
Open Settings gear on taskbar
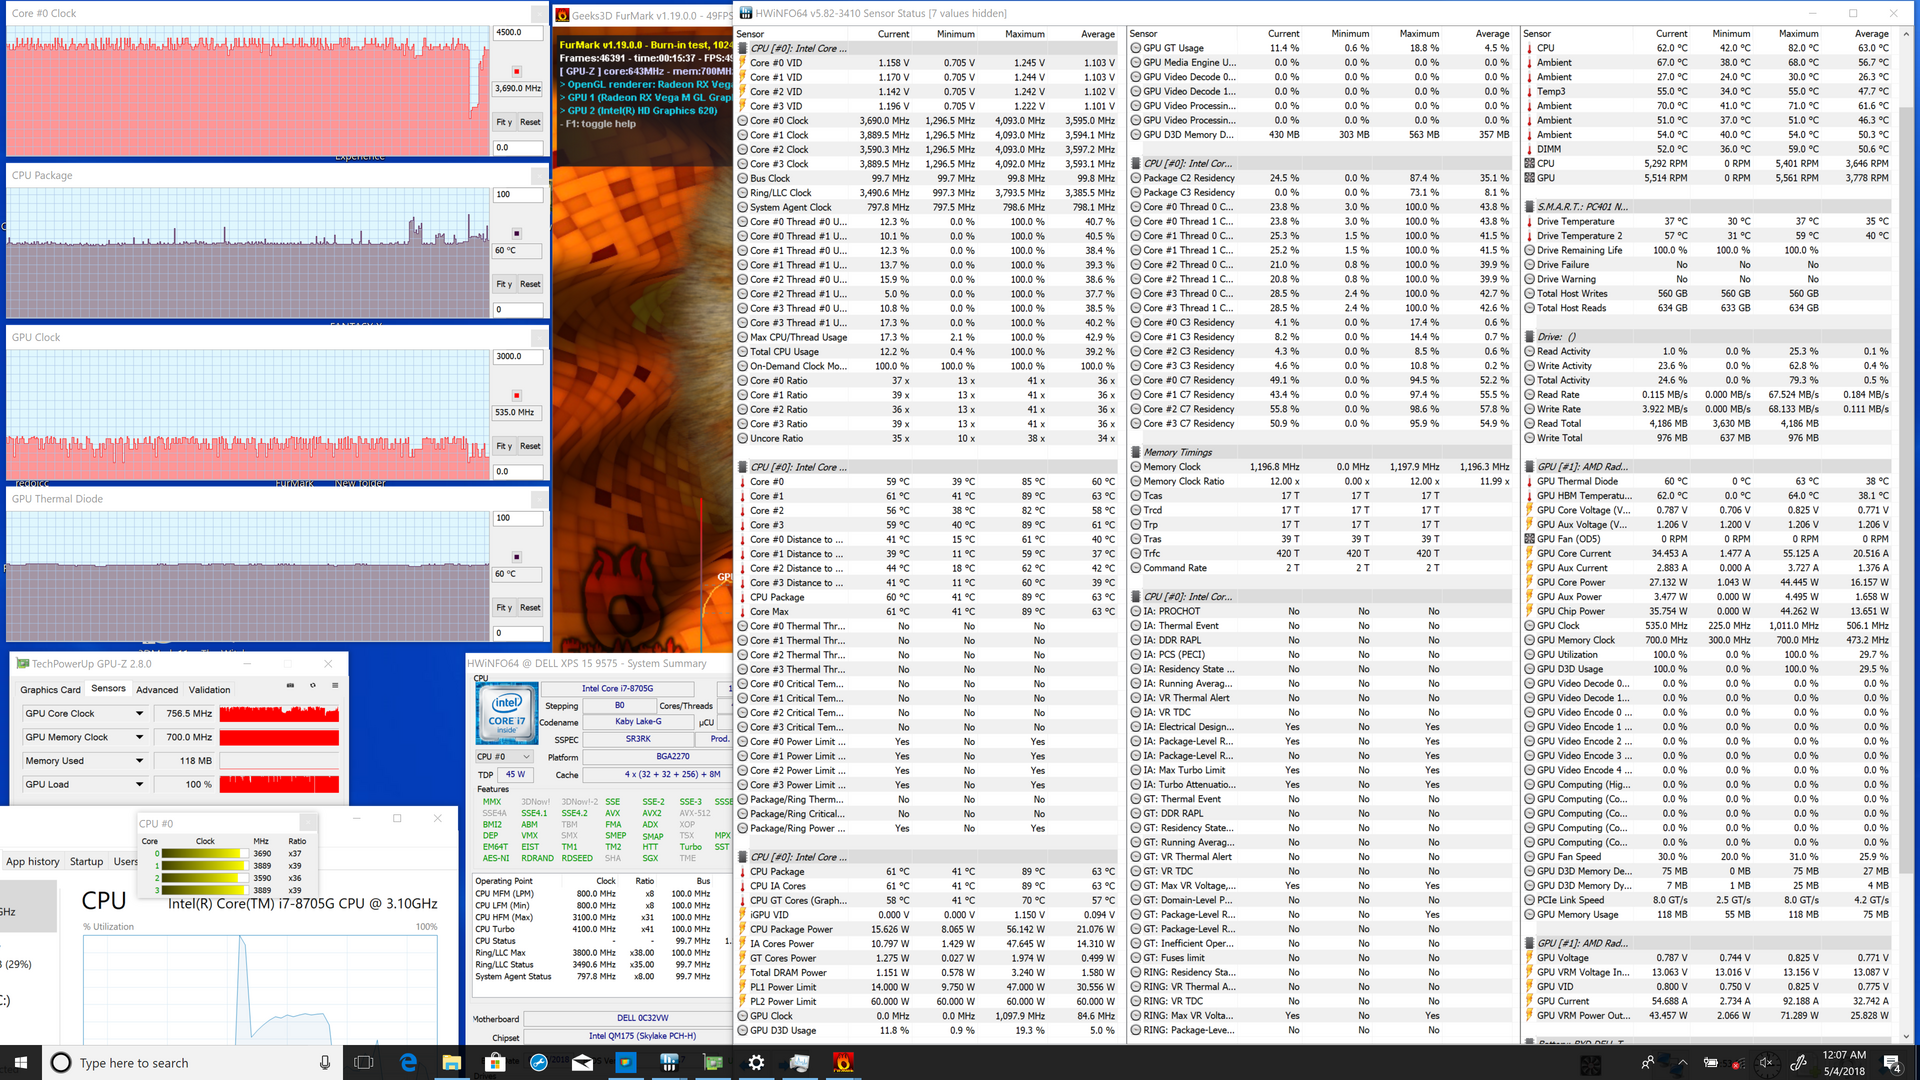pos(756,1062)
